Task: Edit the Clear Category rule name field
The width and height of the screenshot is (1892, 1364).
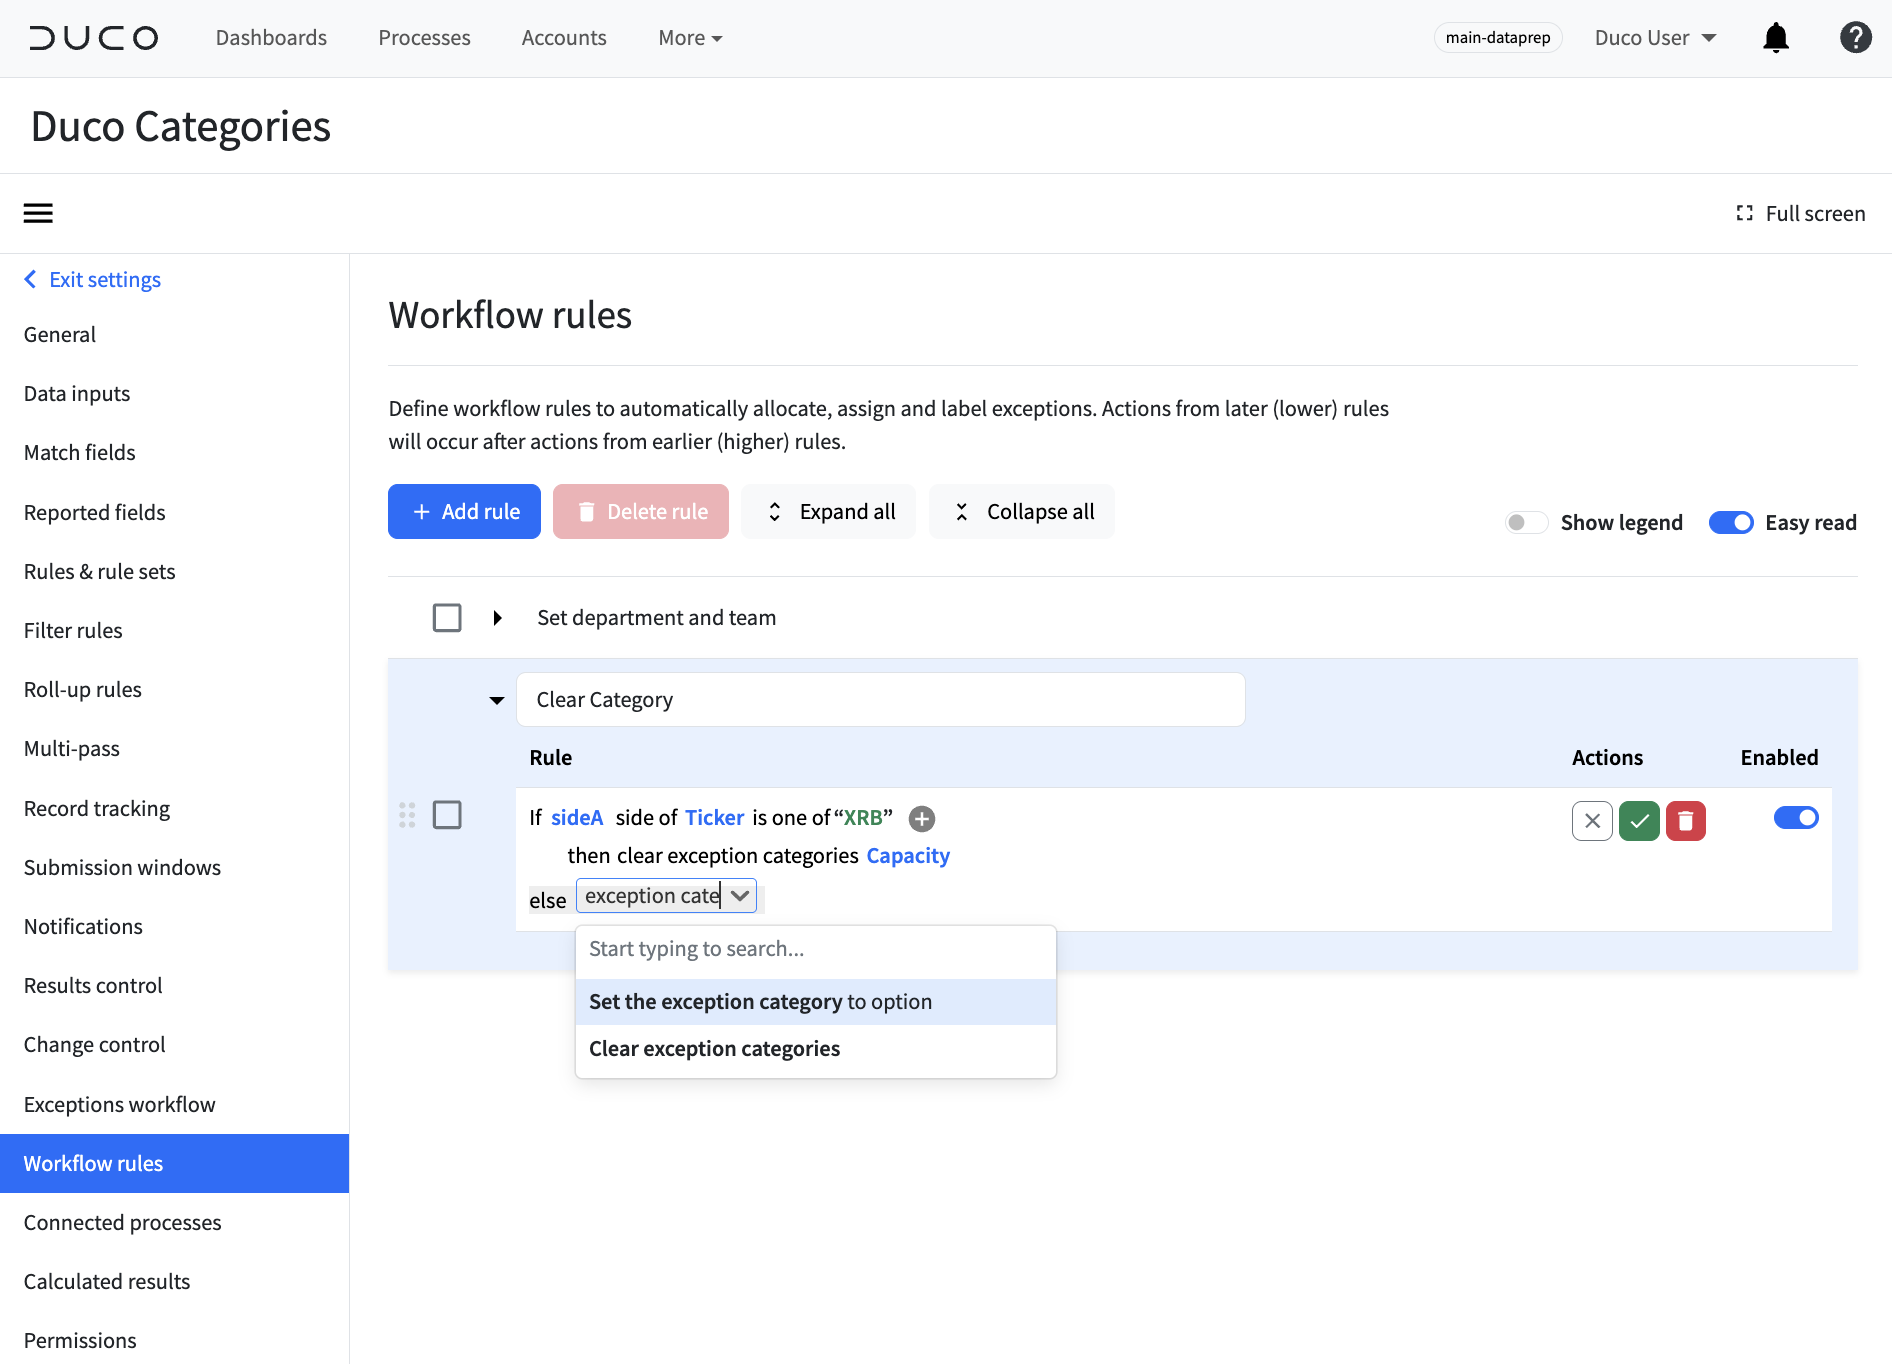Action: click(x=880, y=700)
